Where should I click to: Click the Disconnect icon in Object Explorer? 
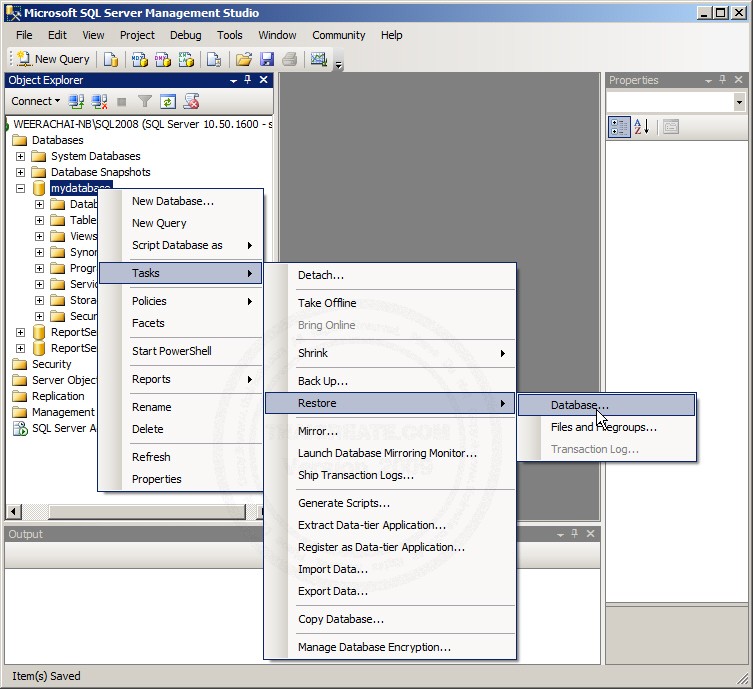click(99, 101)
